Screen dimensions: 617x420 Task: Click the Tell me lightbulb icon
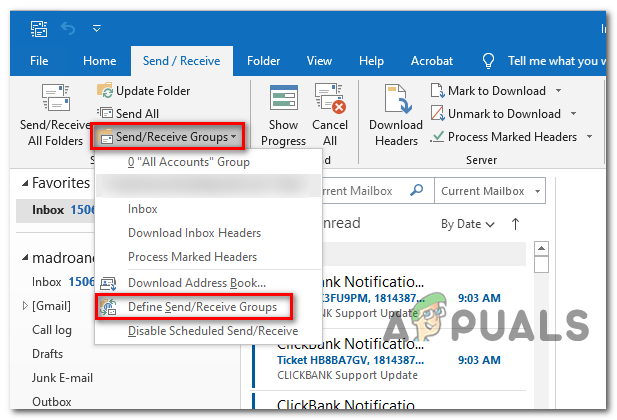489,61
